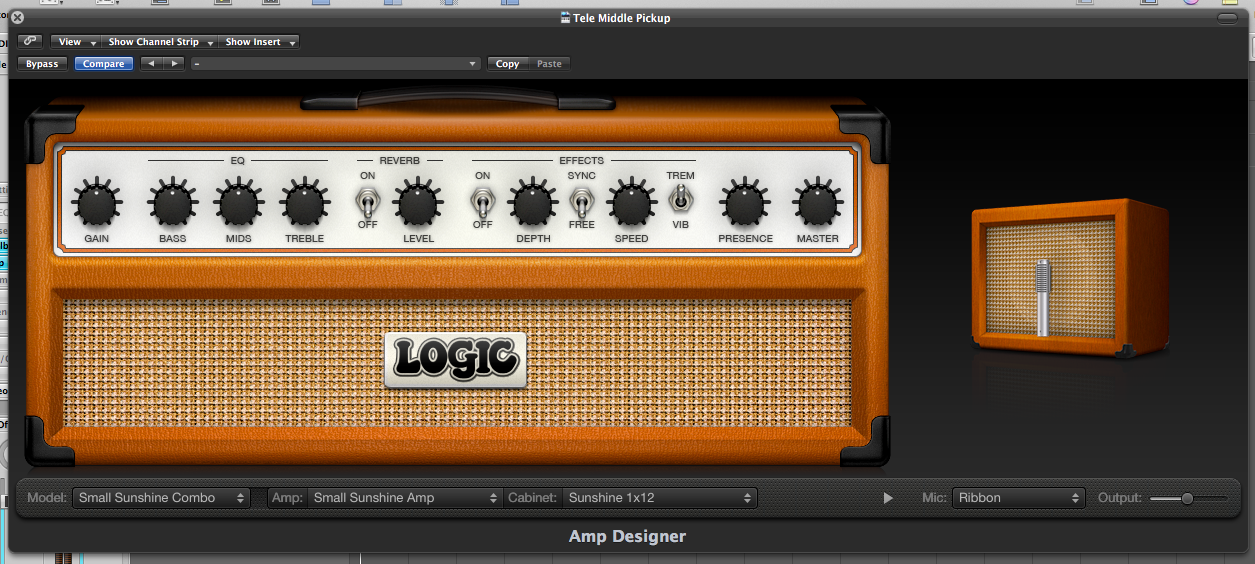Open the Mic dropdown Ribbon
The height and width of the screenshot is (564, 1255).
pyautogui.click(x=1018, y=498)
